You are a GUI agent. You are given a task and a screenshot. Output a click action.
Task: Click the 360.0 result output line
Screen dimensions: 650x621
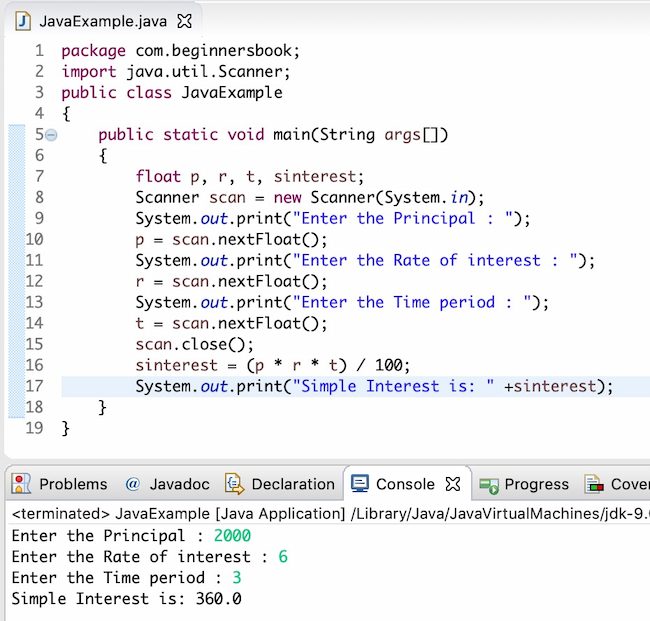pyautogui.click(x=126, y=599)
